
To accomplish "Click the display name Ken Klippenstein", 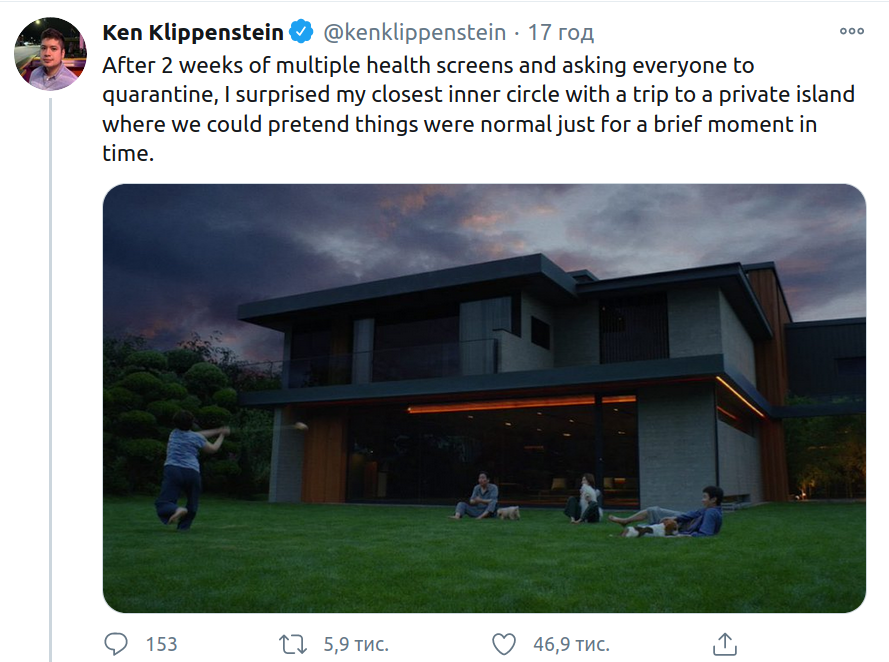I will click(x=193, y=33).
